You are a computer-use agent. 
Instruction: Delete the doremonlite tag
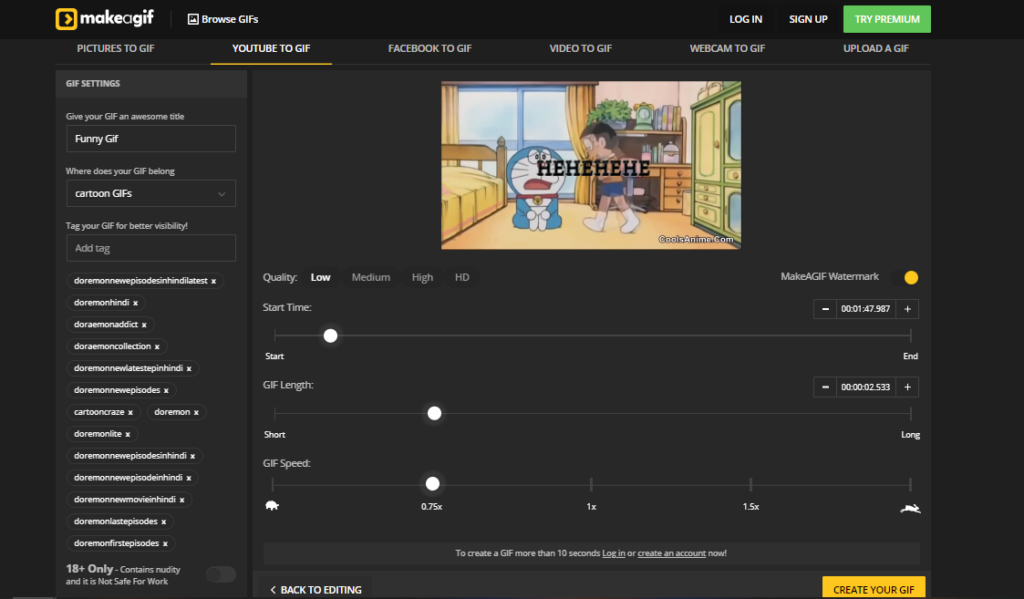coord(127,434)
